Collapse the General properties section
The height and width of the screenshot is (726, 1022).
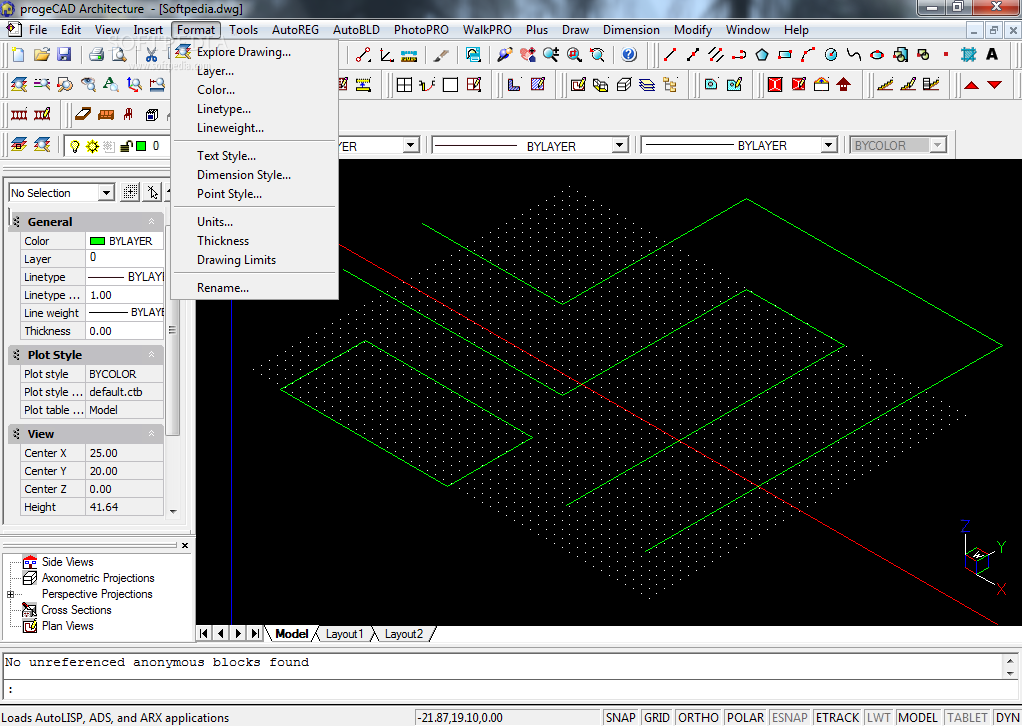pos(151,222)
